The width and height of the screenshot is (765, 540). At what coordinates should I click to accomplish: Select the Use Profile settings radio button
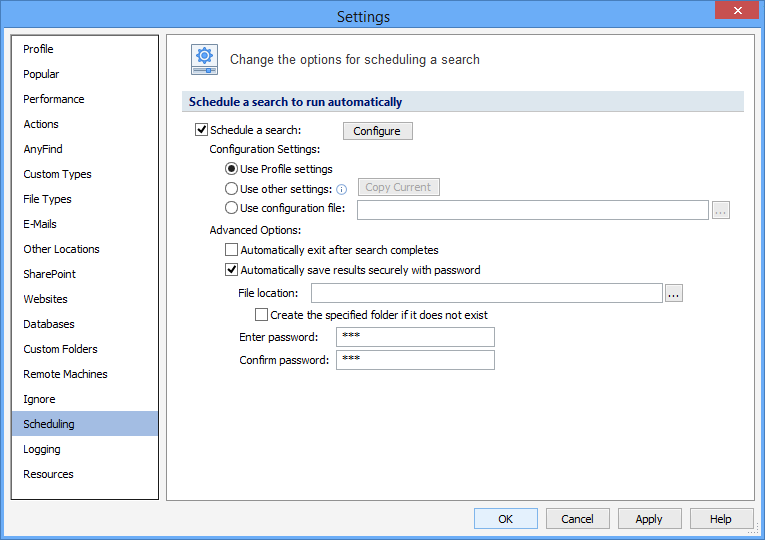point(232,169)
